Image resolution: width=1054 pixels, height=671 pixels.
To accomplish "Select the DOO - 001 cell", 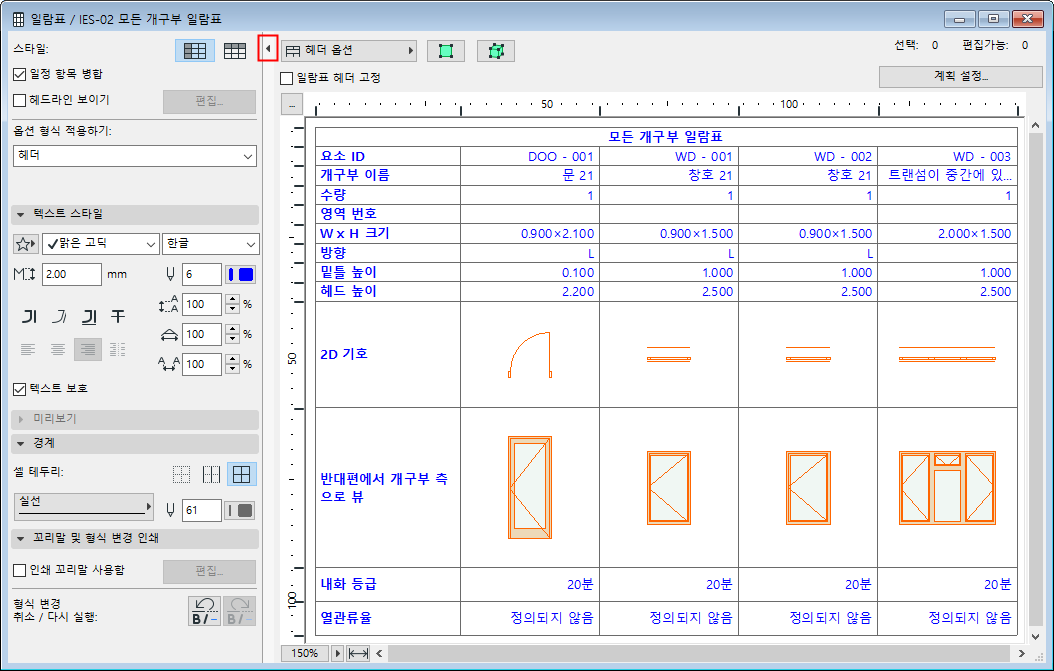I will [x=530, y=157].
